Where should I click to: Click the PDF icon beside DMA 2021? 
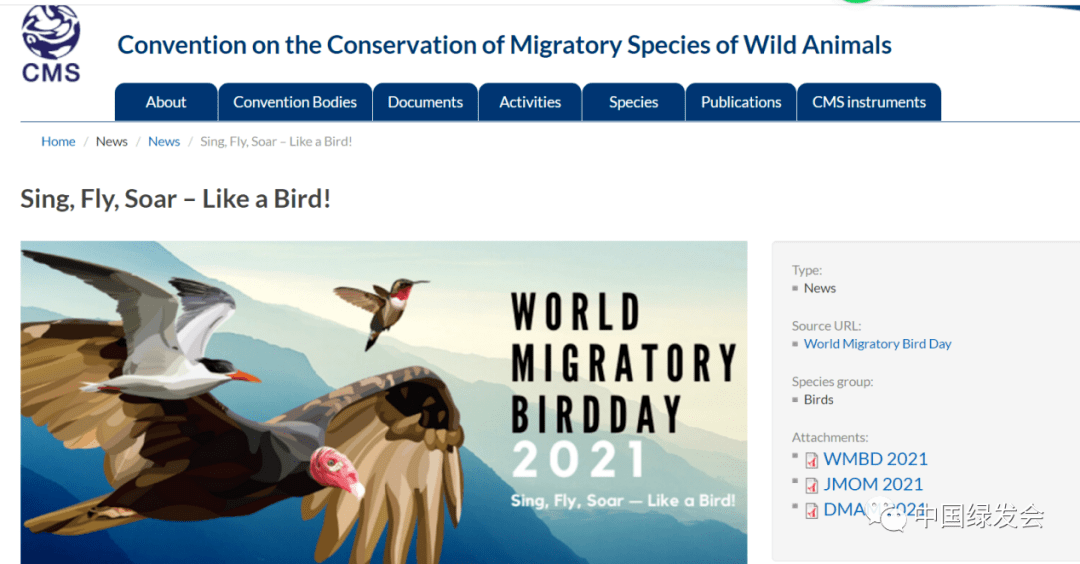click(x=811, y=511)
